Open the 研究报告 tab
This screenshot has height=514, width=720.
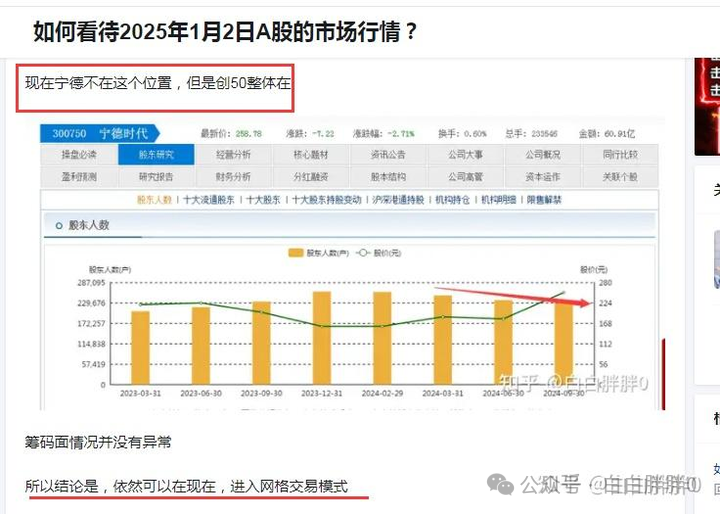tap(156, 177)
